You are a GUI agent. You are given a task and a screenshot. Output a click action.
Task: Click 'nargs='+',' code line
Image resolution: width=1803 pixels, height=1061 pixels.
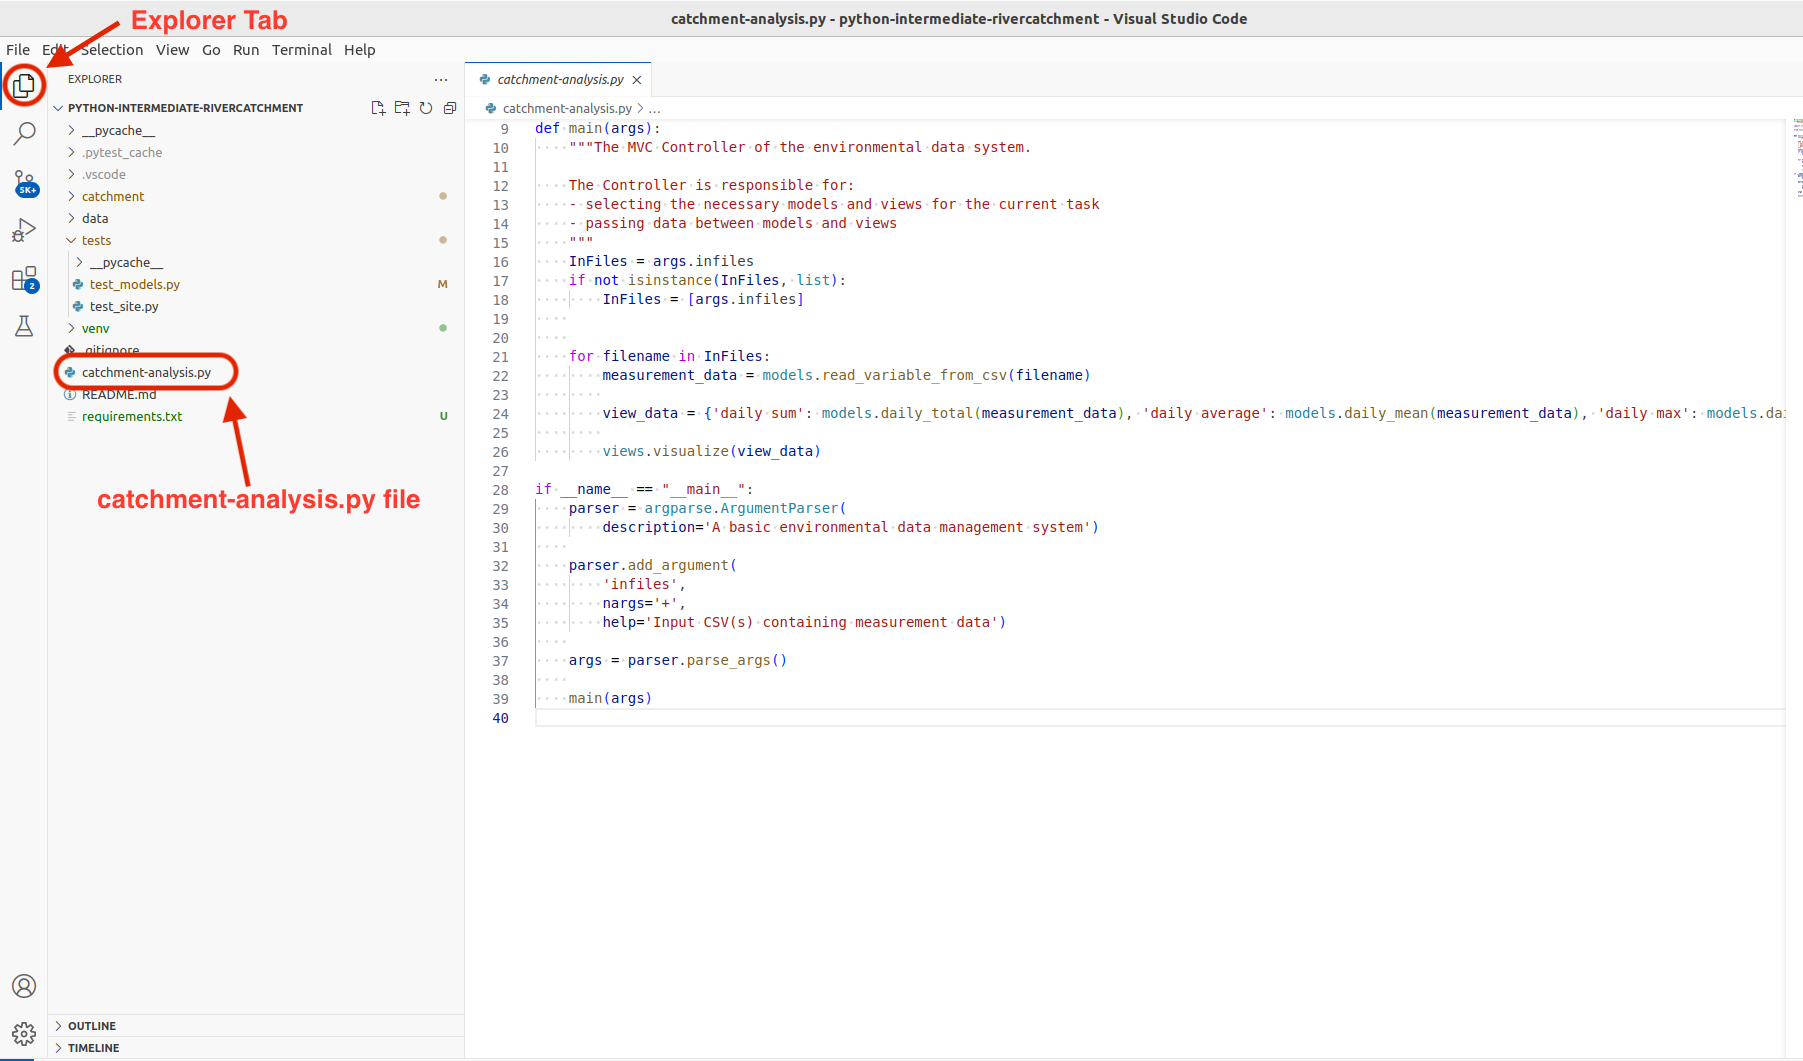tap(644, 603)
